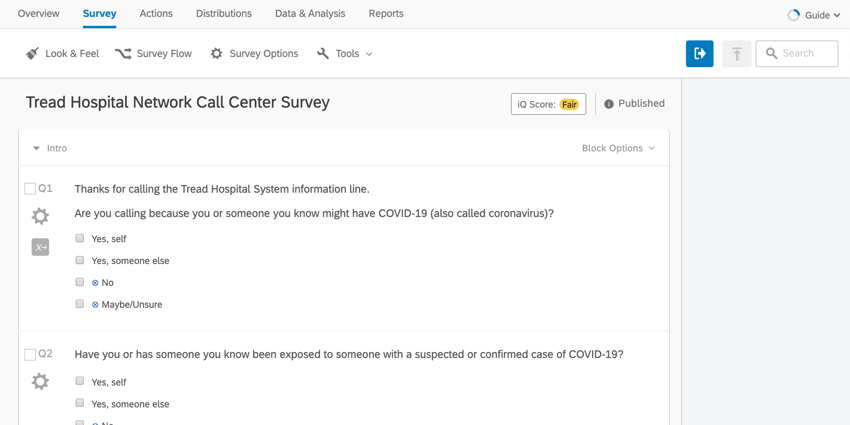This screenshot has width=850, height=425.
Task: Click the publish upload arrow icon
Action: pos(737,54)
